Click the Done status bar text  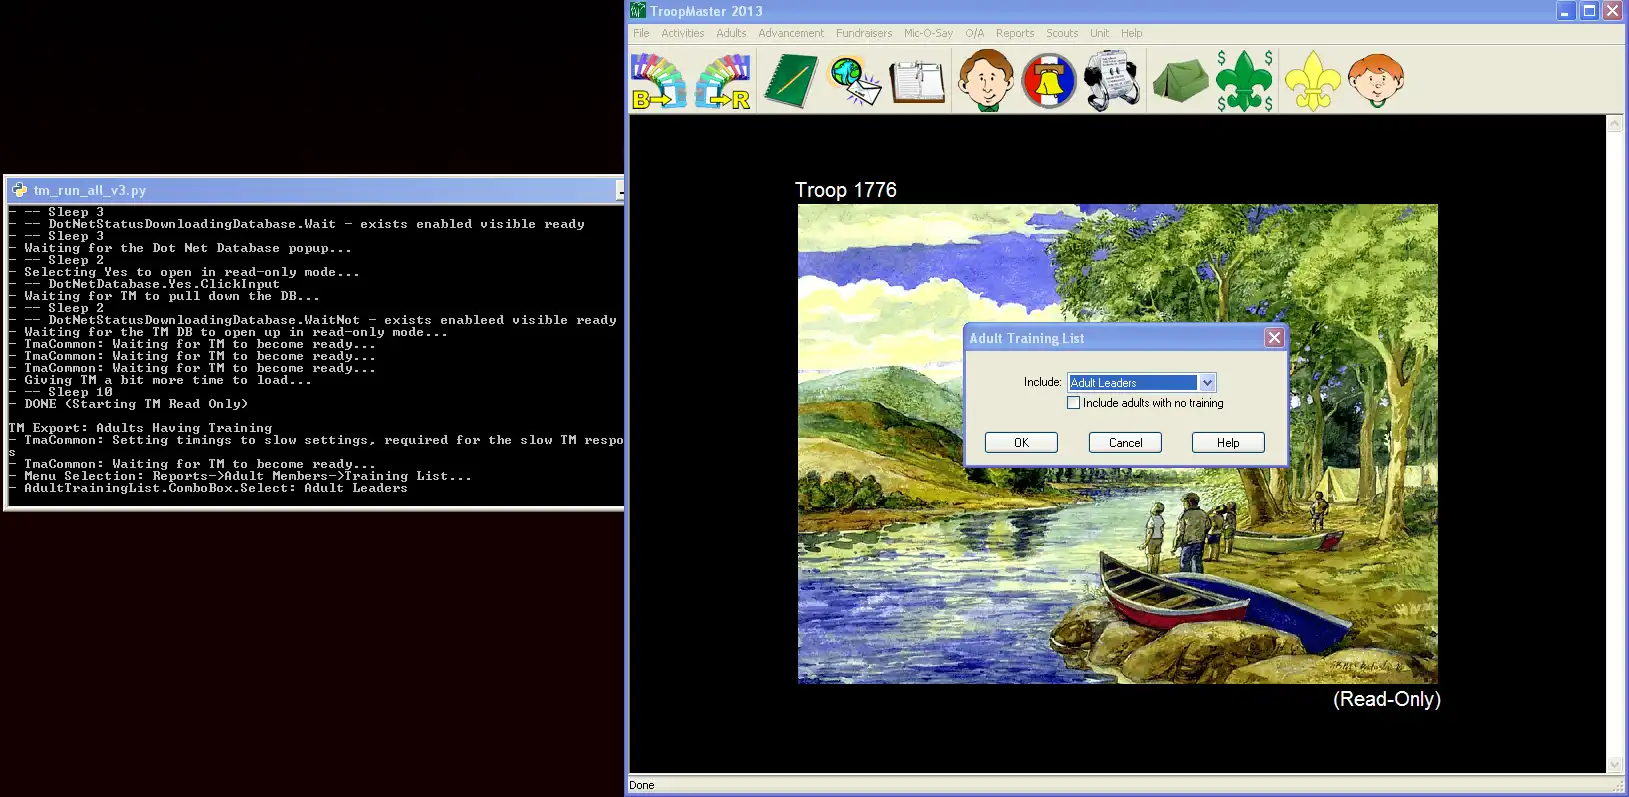642,785
